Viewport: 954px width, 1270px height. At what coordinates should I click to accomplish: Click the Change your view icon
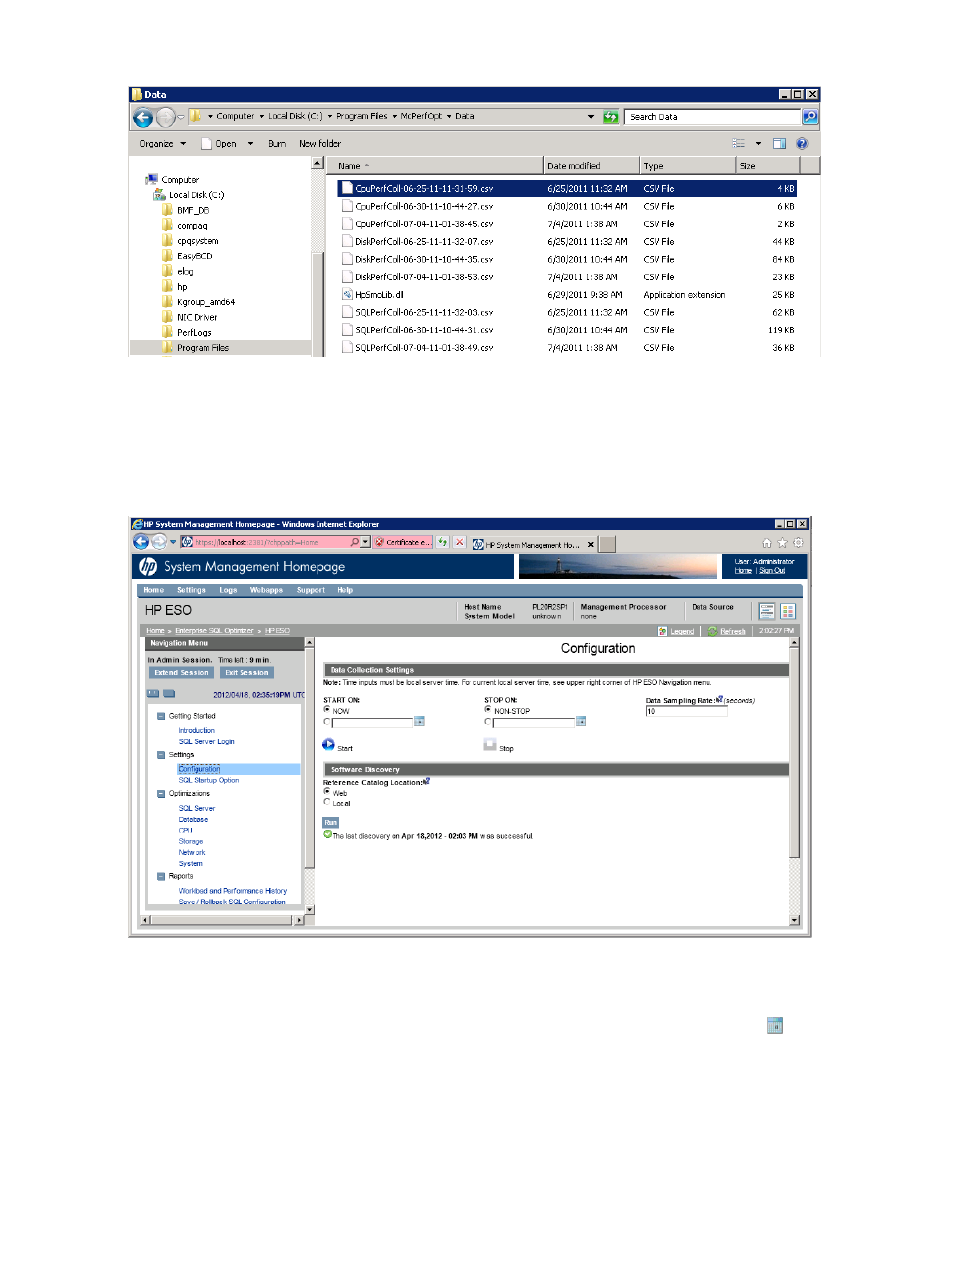click(739, 144)
